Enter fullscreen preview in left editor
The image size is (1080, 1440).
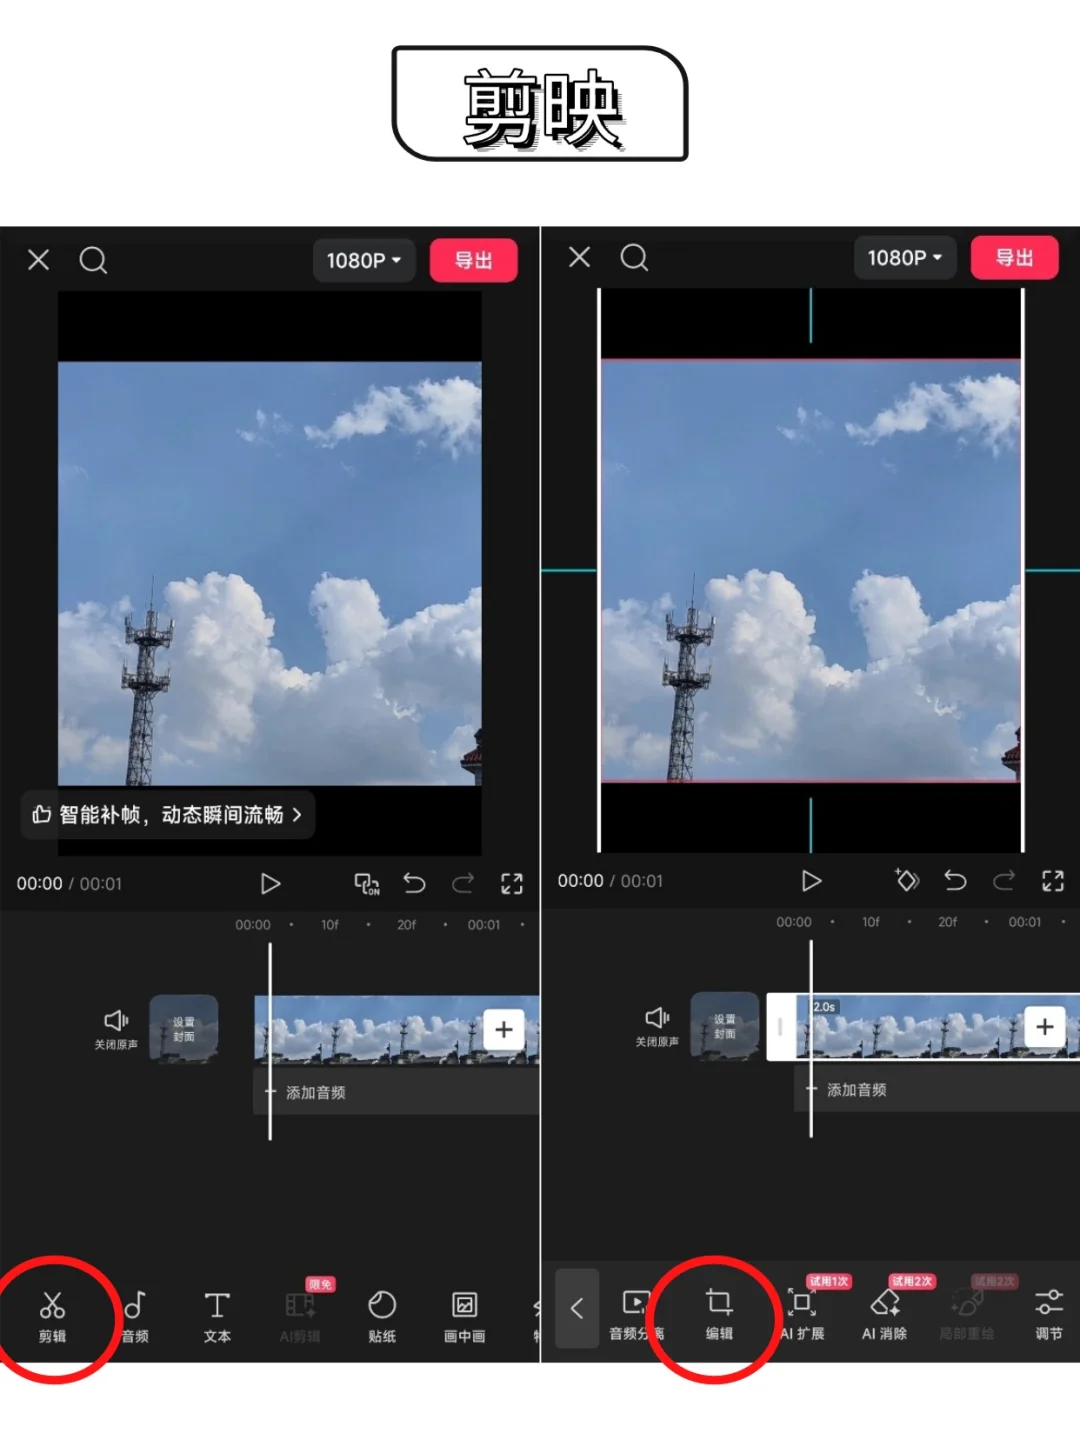pos(512,883)
